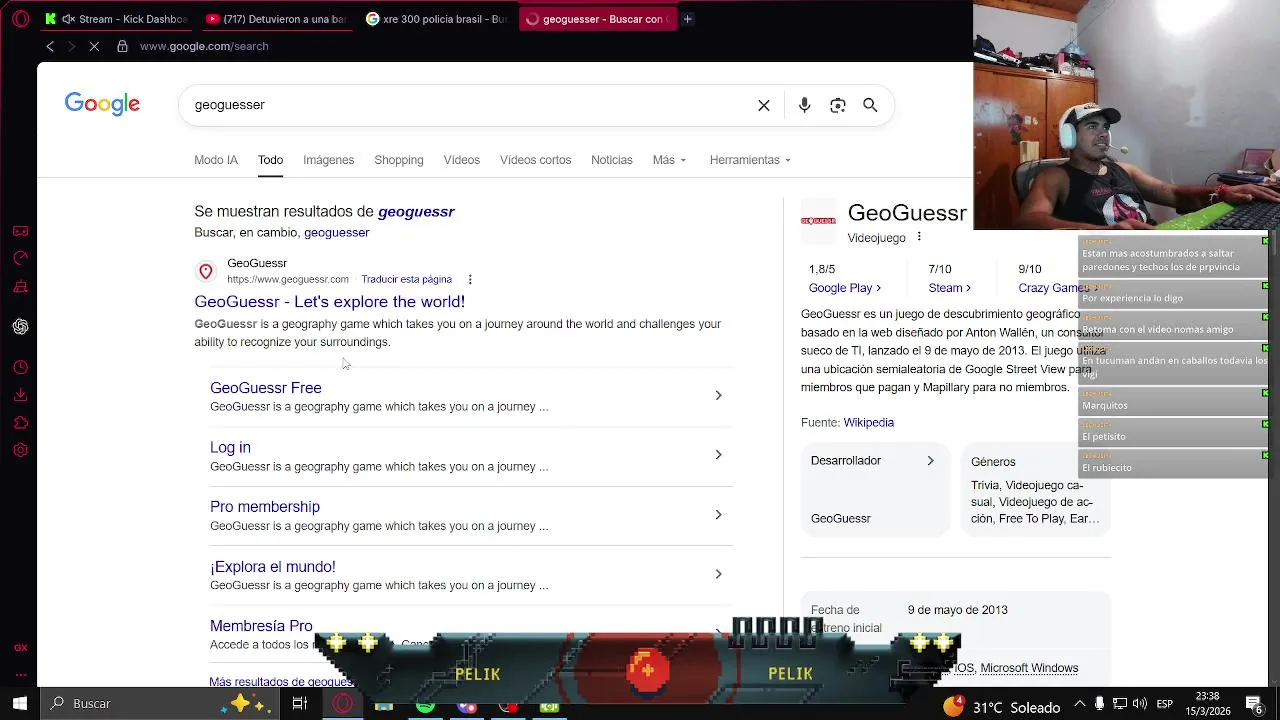Click the Google logo

tap(102, 104)
